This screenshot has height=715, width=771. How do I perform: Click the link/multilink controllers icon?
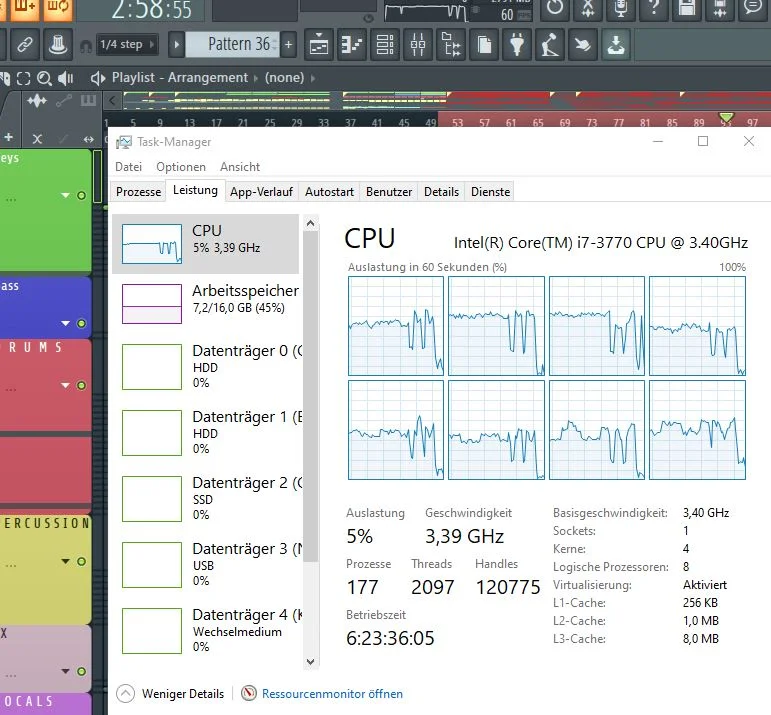tap(25, 44)
